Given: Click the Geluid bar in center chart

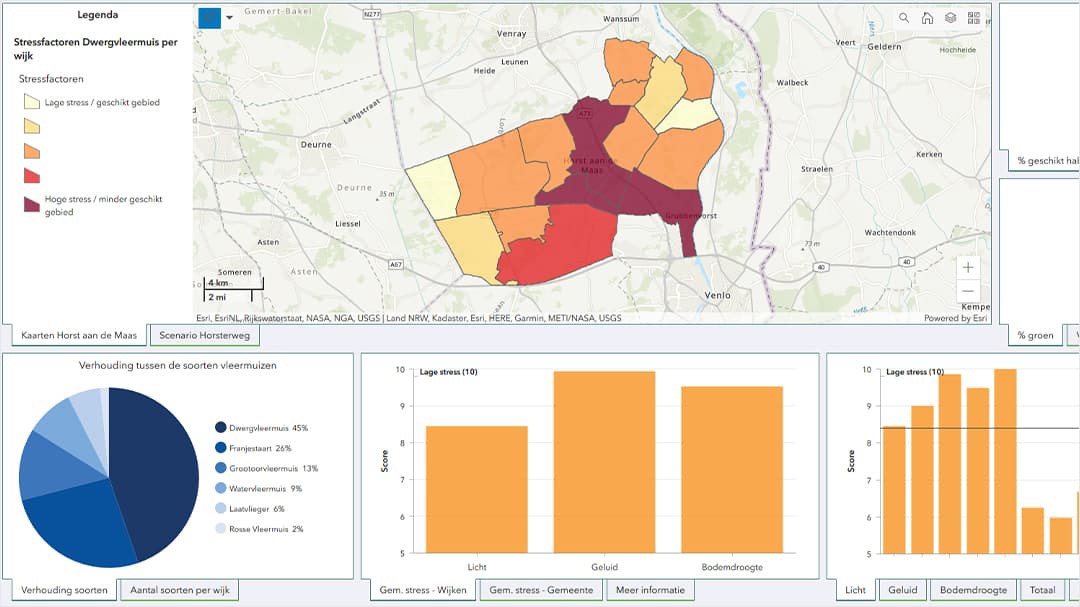Looking at the screenshot, I should (x=604, y=462).
